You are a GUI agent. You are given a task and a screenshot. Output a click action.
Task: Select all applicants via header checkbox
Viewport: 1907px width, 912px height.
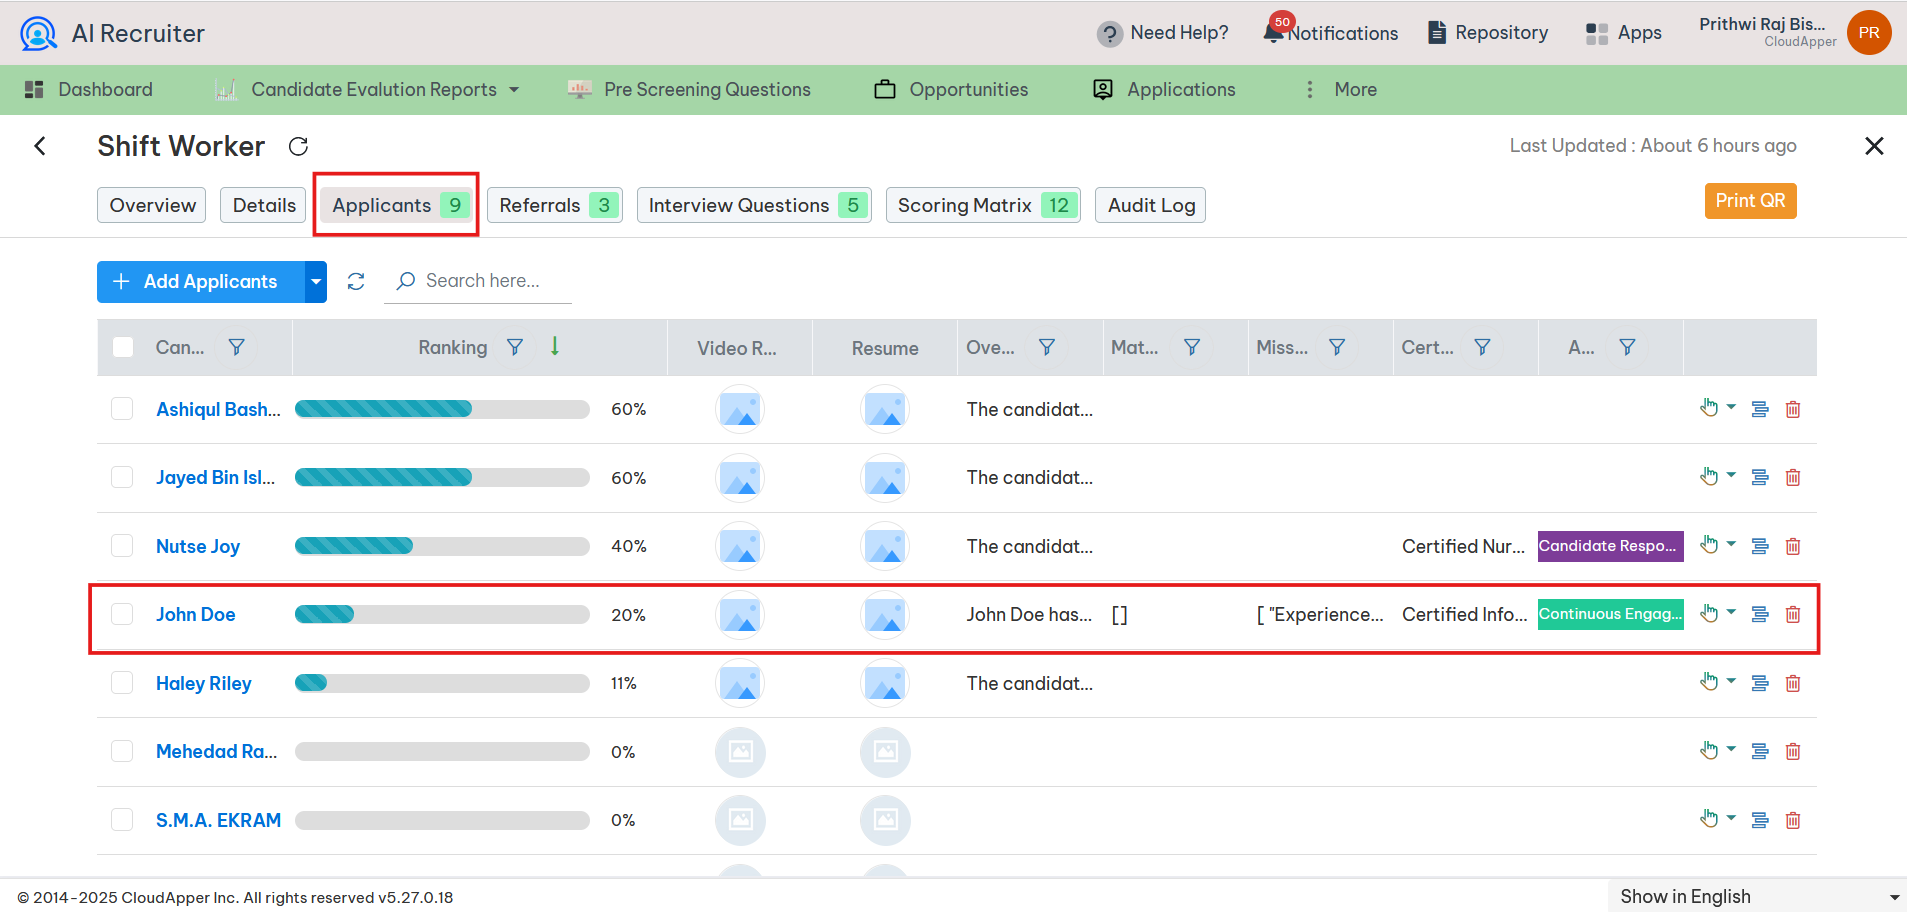(x=122, y=346)
